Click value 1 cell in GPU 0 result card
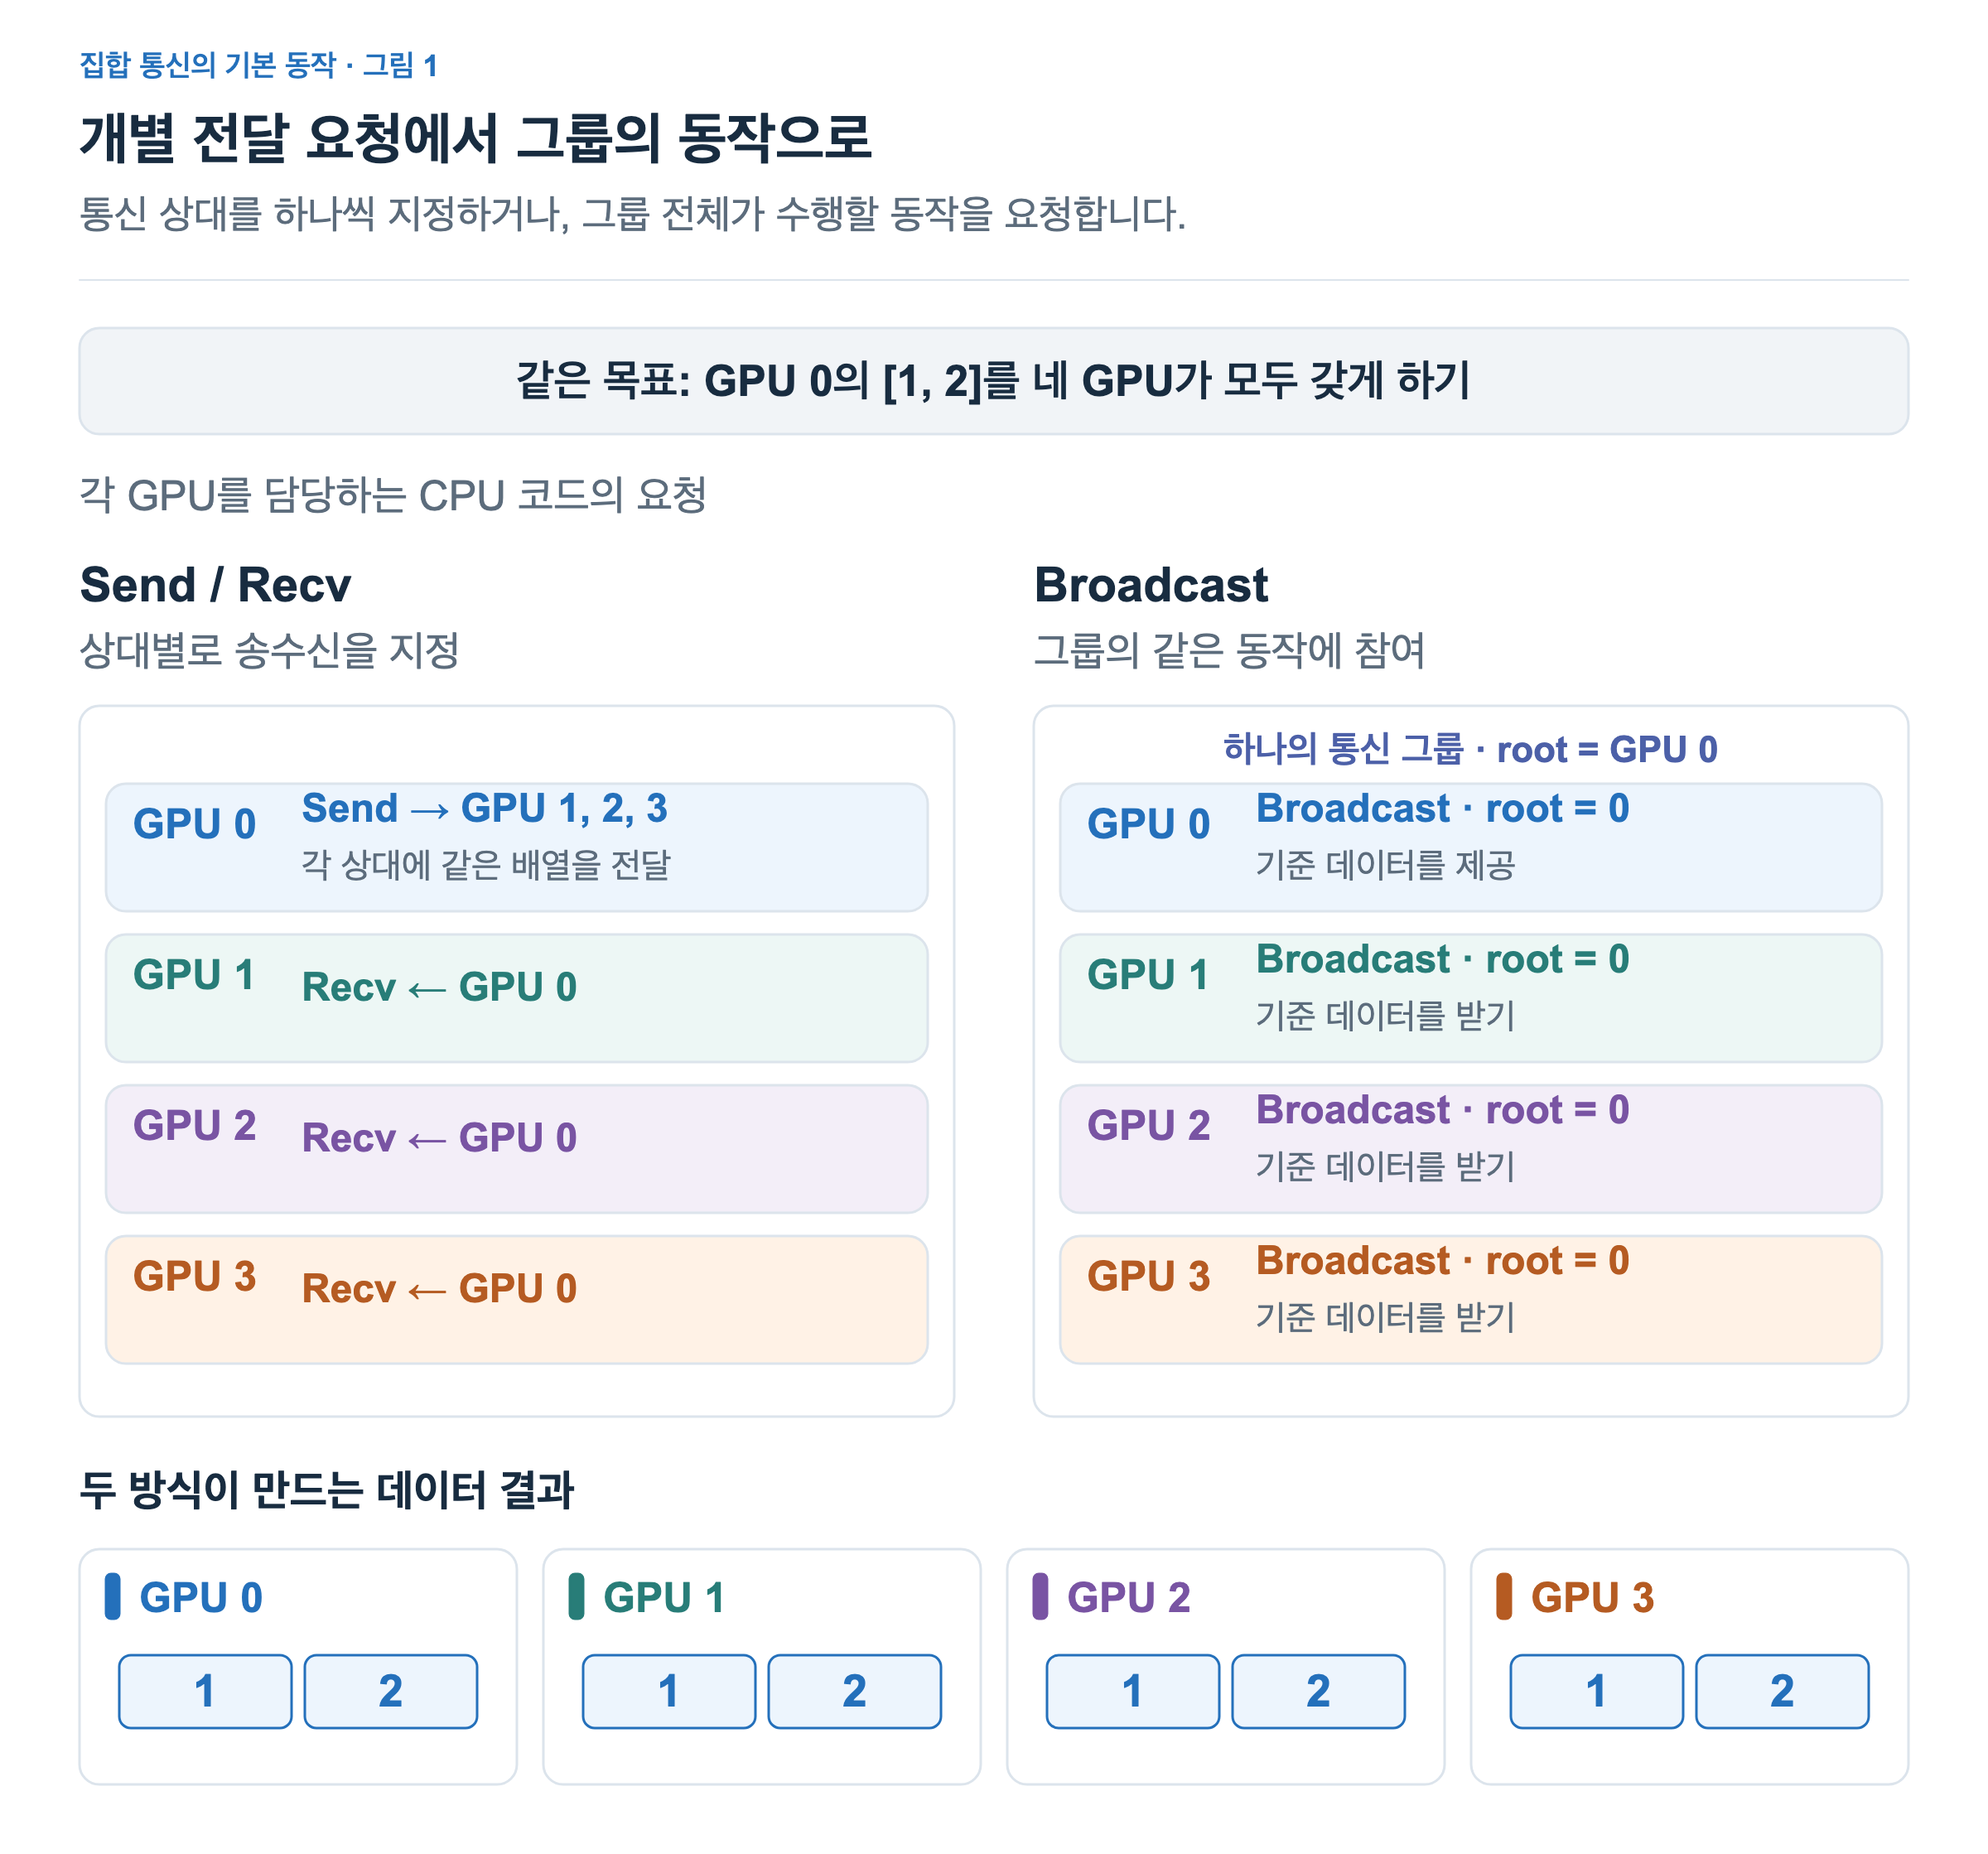The width and height of the screenshot is (1988, 1854). pyautogui.click(x=205, y=1691)
